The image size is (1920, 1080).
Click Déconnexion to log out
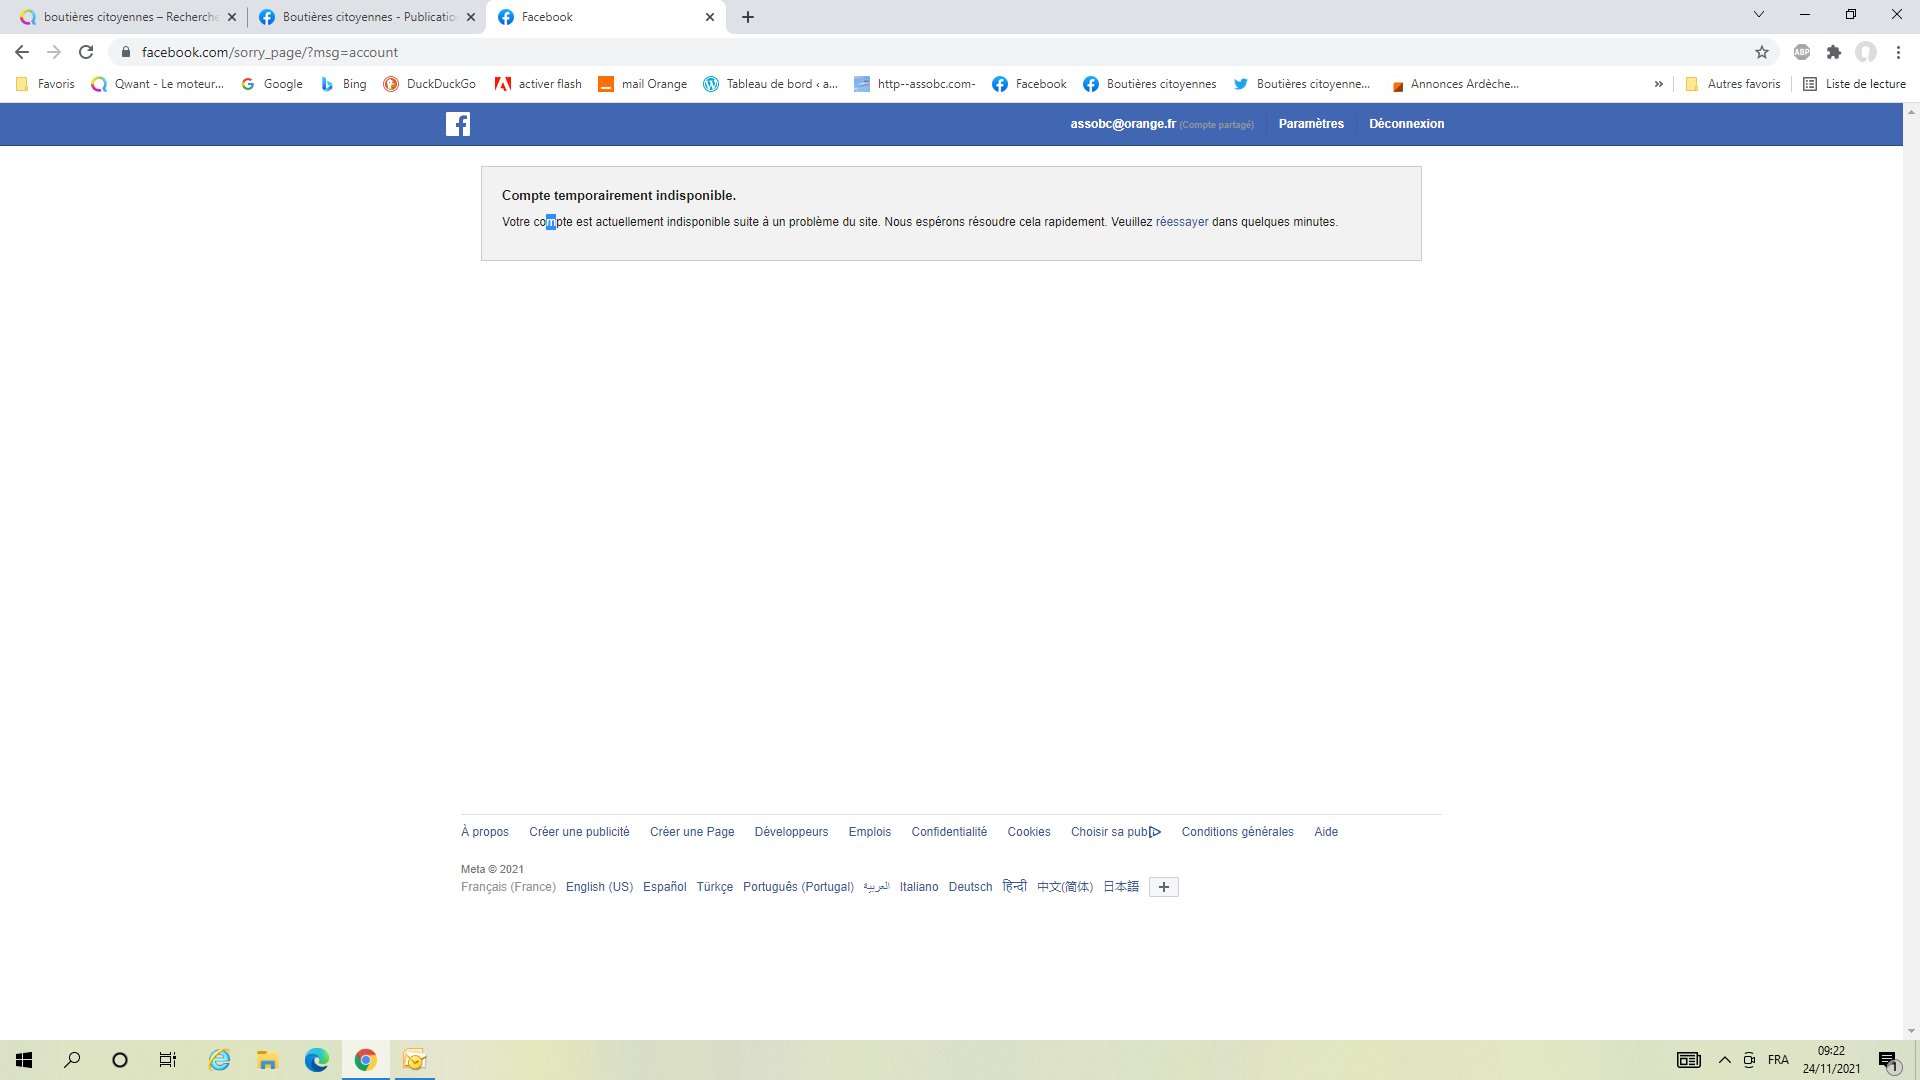[x=1406, y=124]
